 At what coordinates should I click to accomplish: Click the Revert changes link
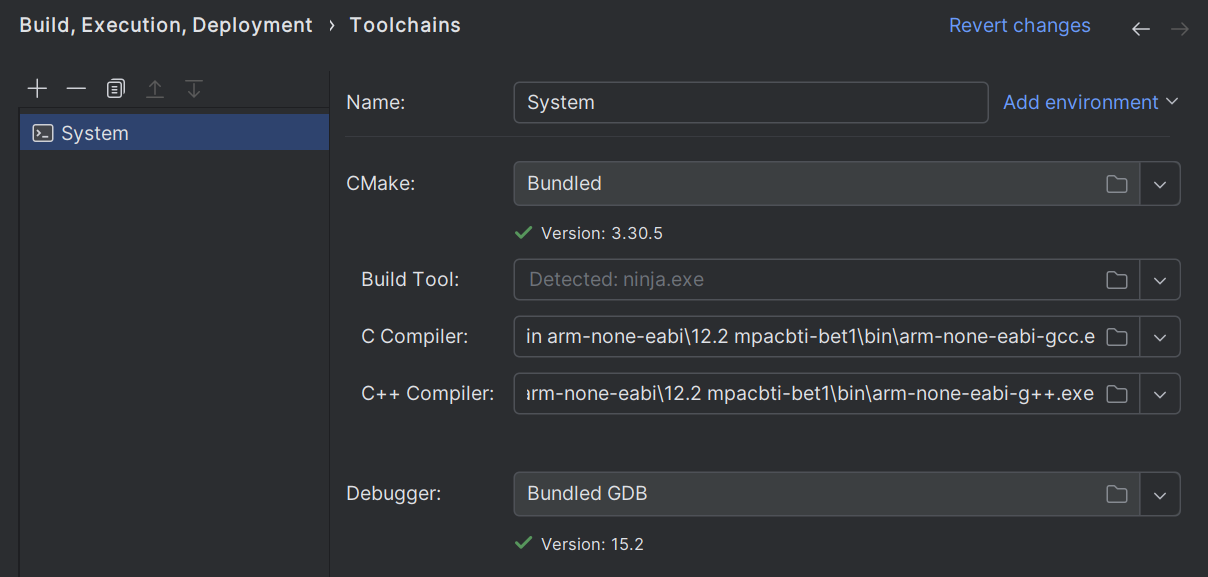coord(1020,26)
